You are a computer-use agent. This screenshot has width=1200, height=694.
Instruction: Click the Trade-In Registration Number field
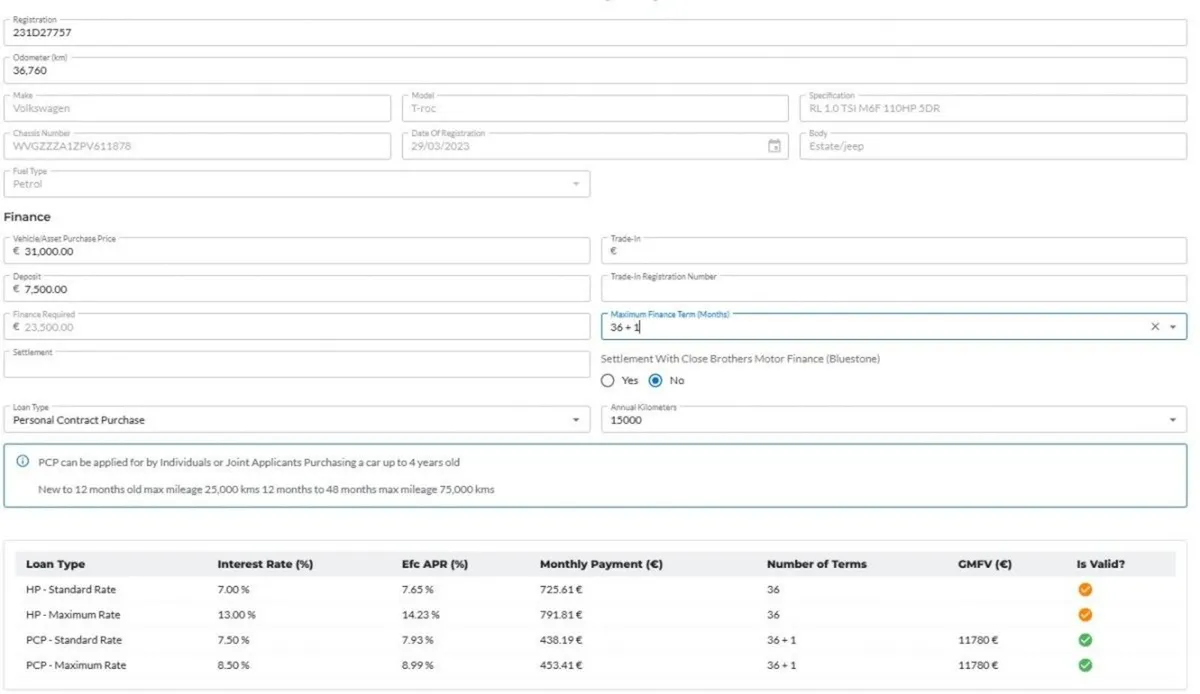[x=895, y=289]
